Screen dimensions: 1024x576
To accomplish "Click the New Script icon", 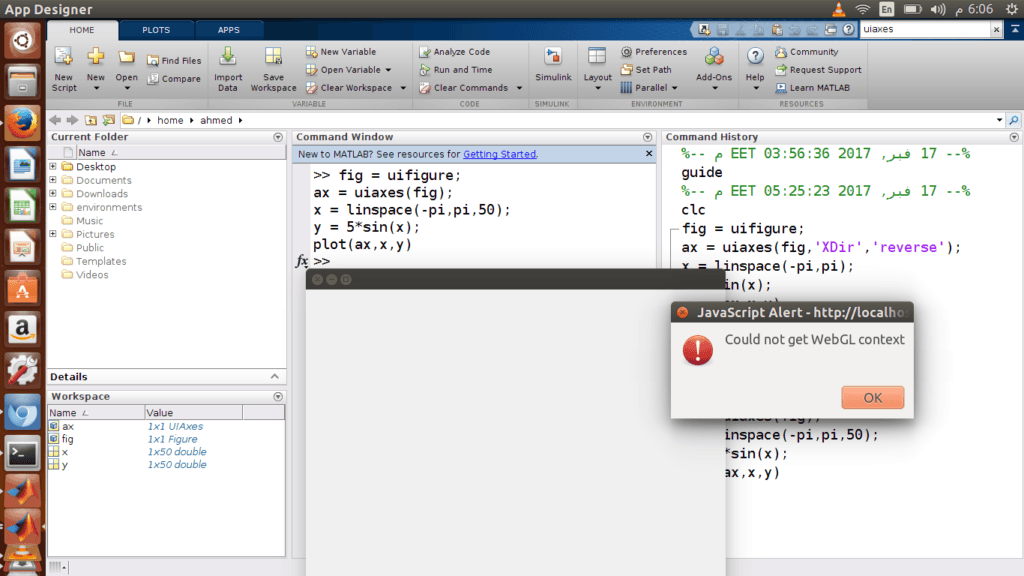I will click(63, 59).
